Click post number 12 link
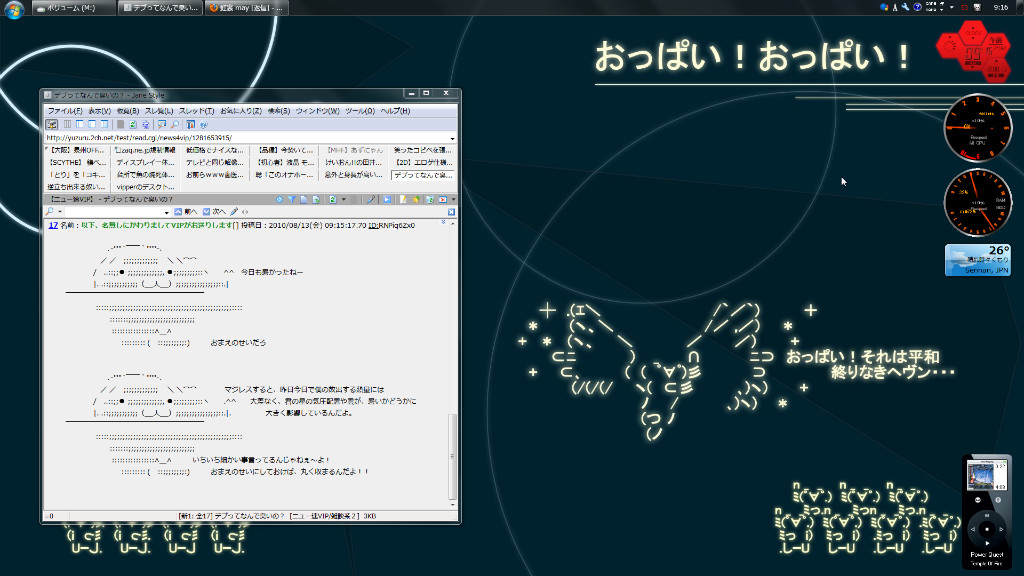 (54, 225)
